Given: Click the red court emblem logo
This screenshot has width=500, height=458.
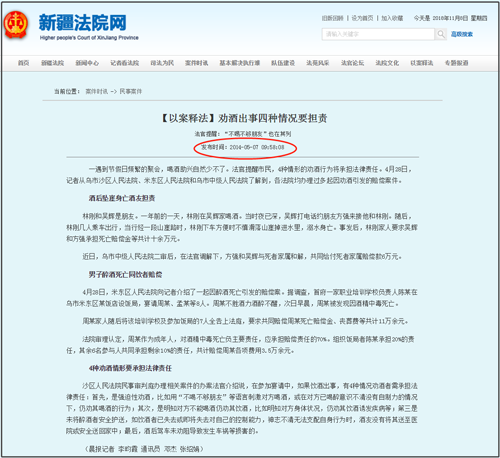Looking at the screenshot, I should pos(15,25).
